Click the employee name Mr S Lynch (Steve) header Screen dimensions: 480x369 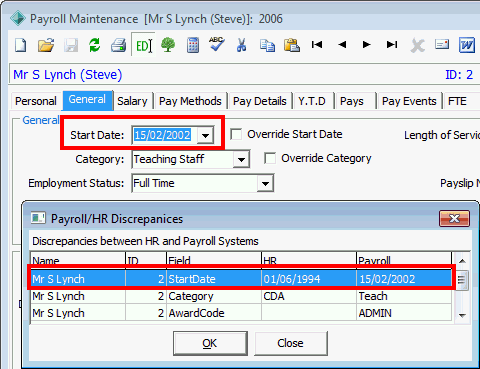67,75
